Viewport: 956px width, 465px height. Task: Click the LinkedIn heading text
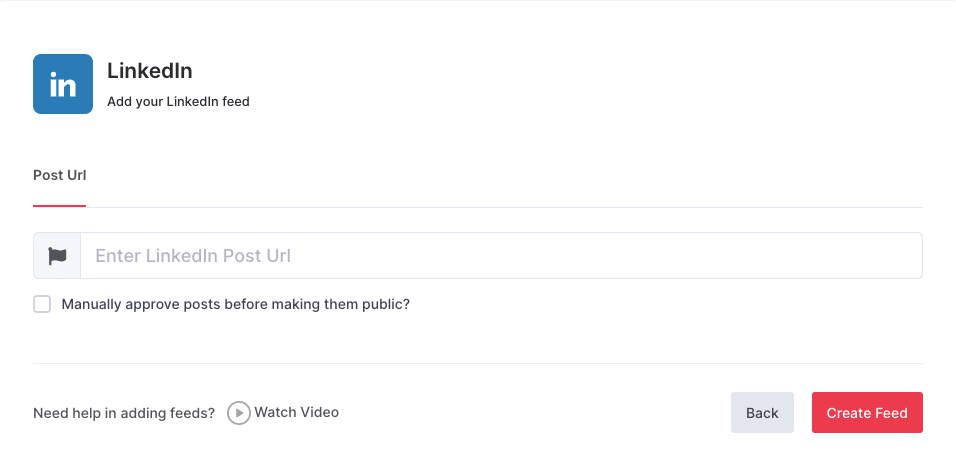point(149,71)
